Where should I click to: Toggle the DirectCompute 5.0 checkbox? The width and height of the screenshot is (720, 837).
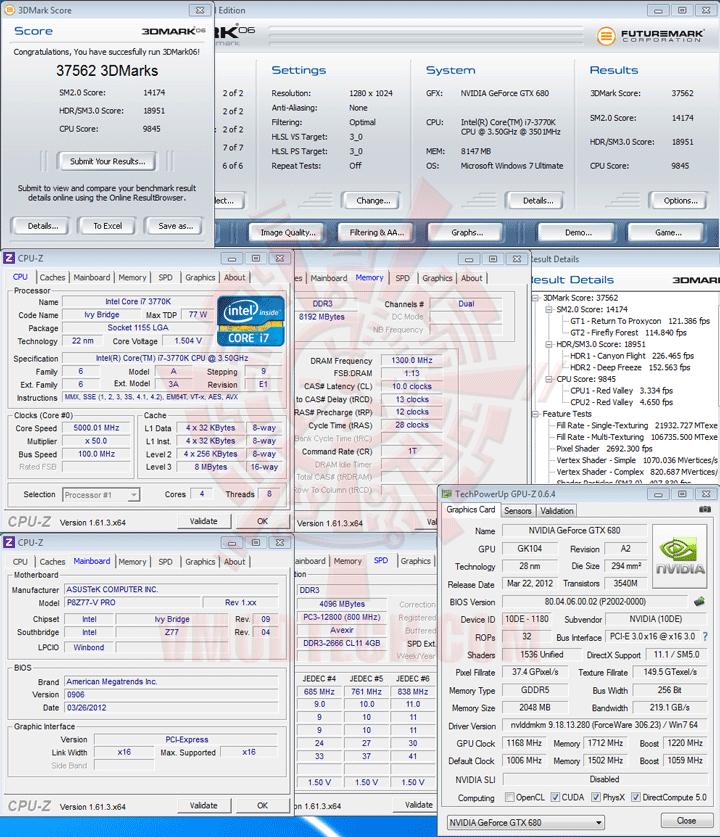coord(636,797)
